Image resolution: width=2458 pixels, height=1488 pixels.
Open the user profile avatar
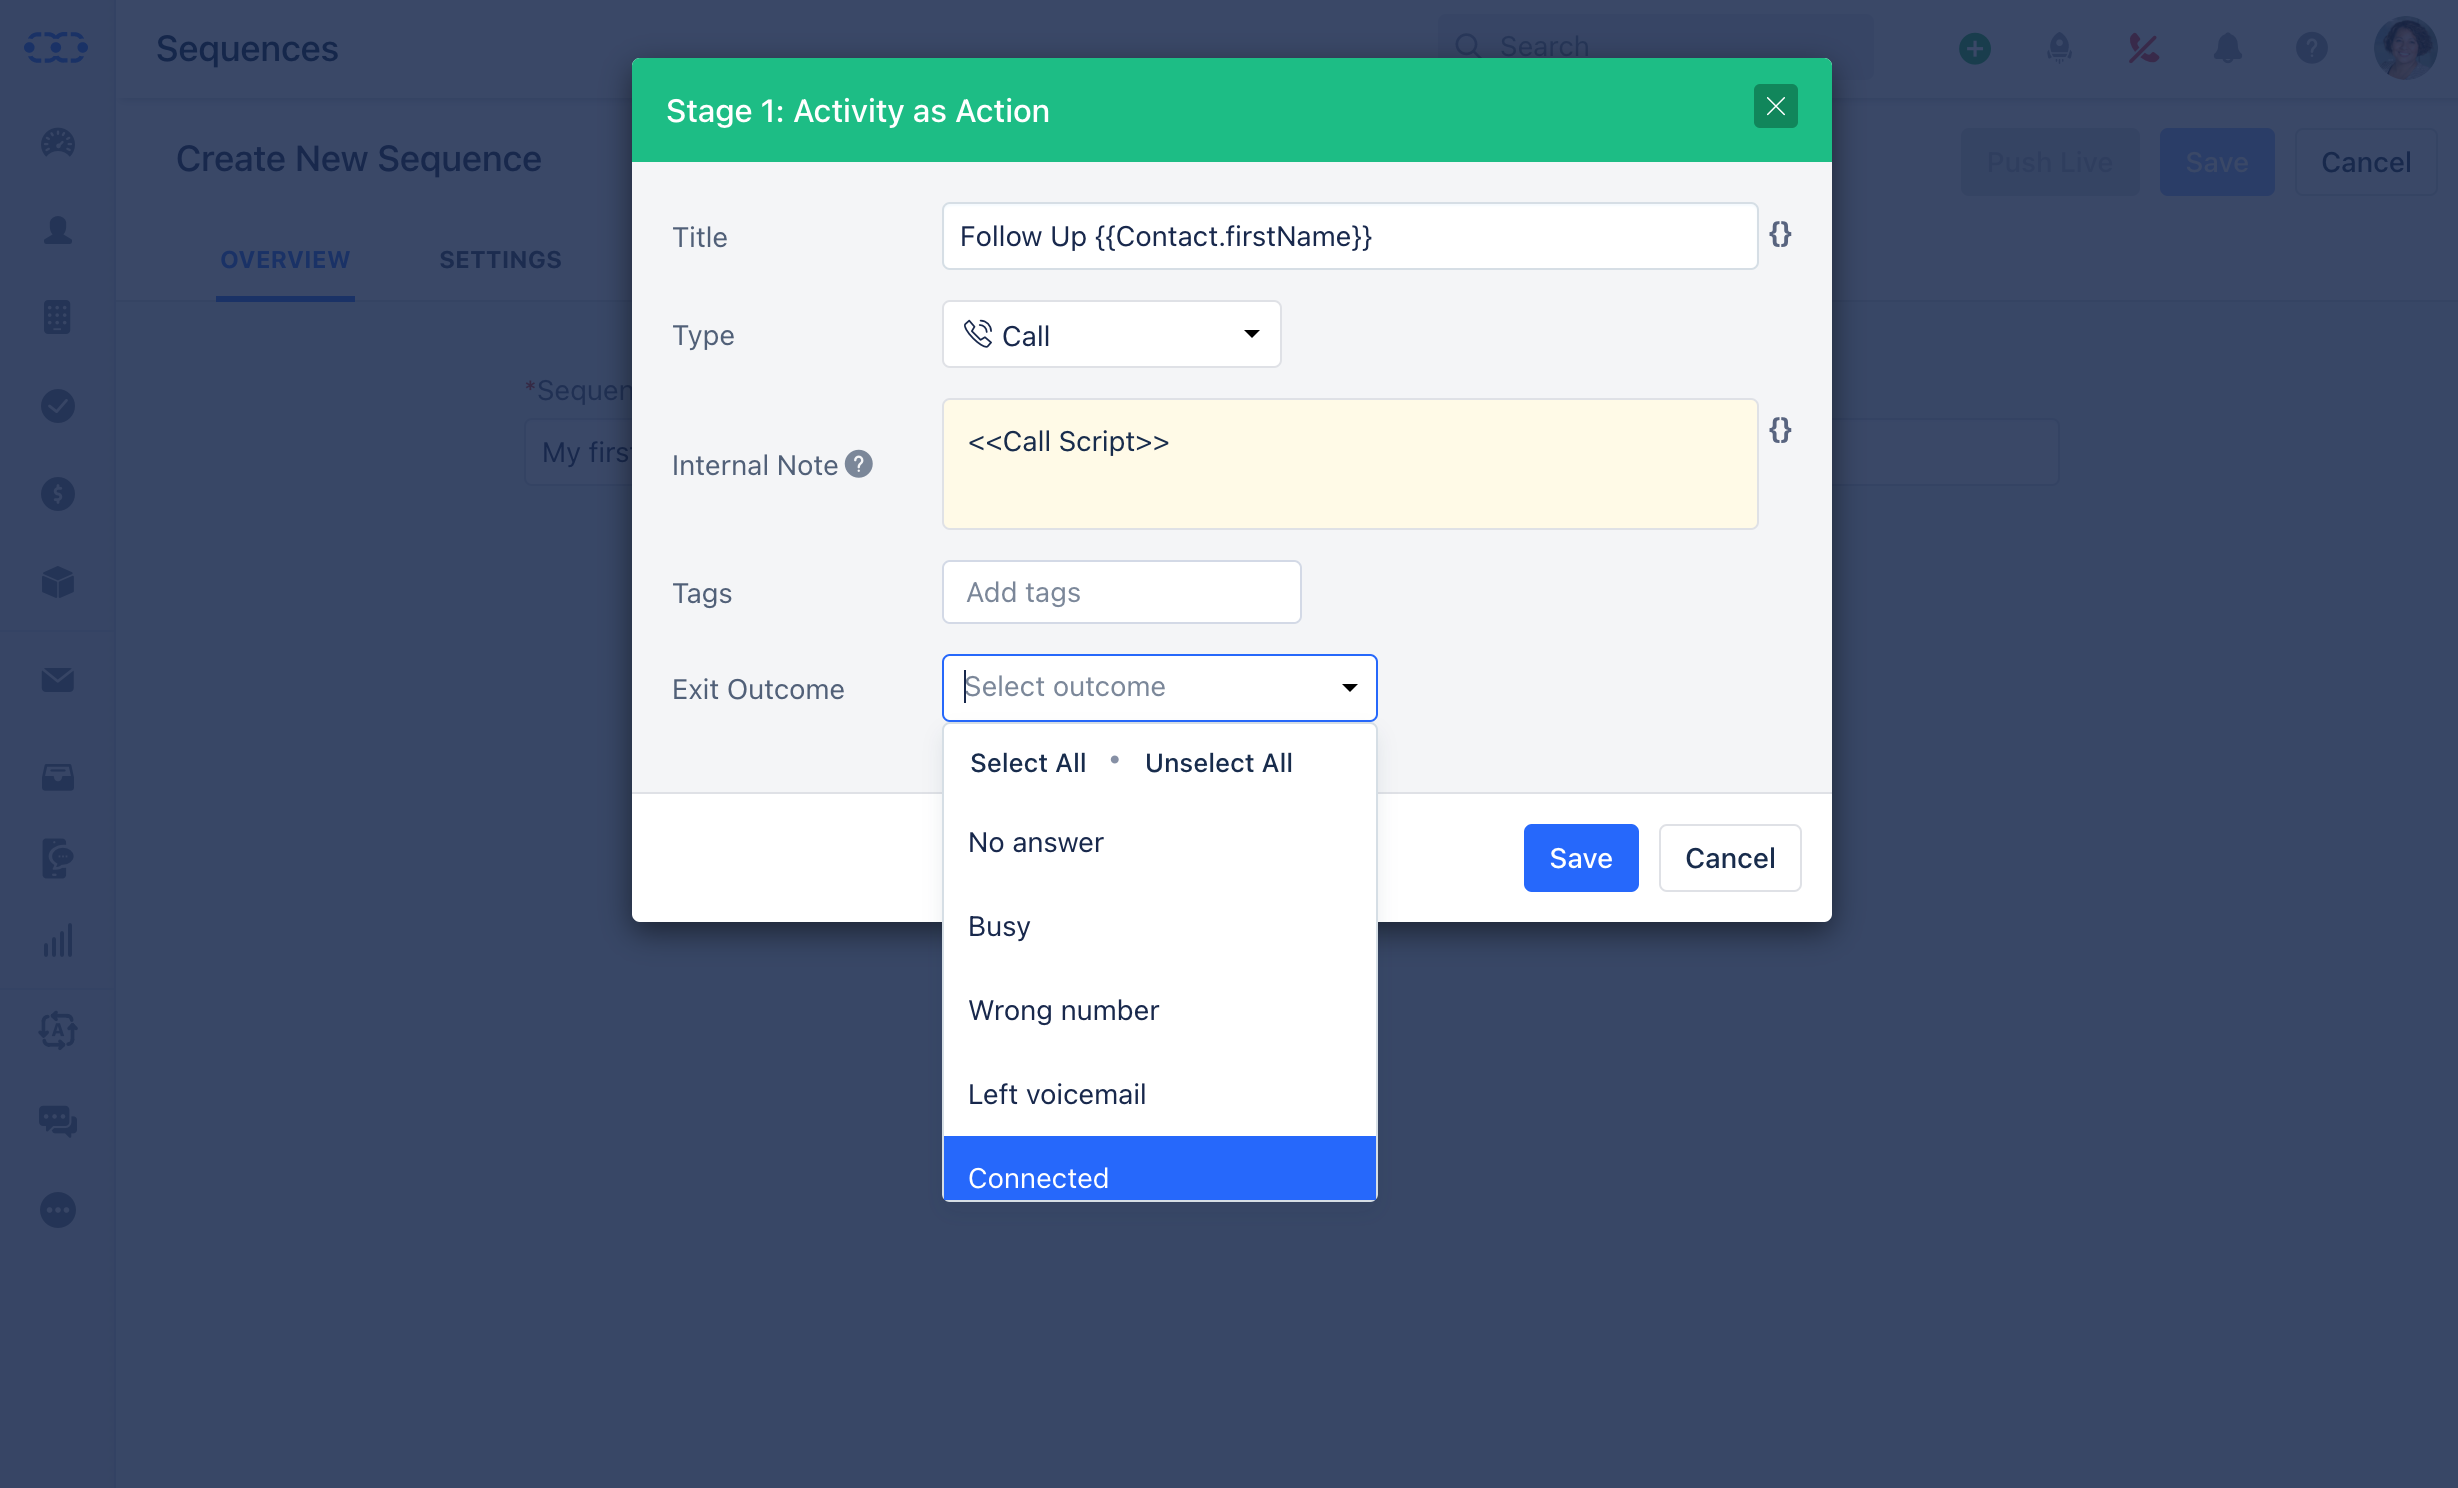point(2405,48)
